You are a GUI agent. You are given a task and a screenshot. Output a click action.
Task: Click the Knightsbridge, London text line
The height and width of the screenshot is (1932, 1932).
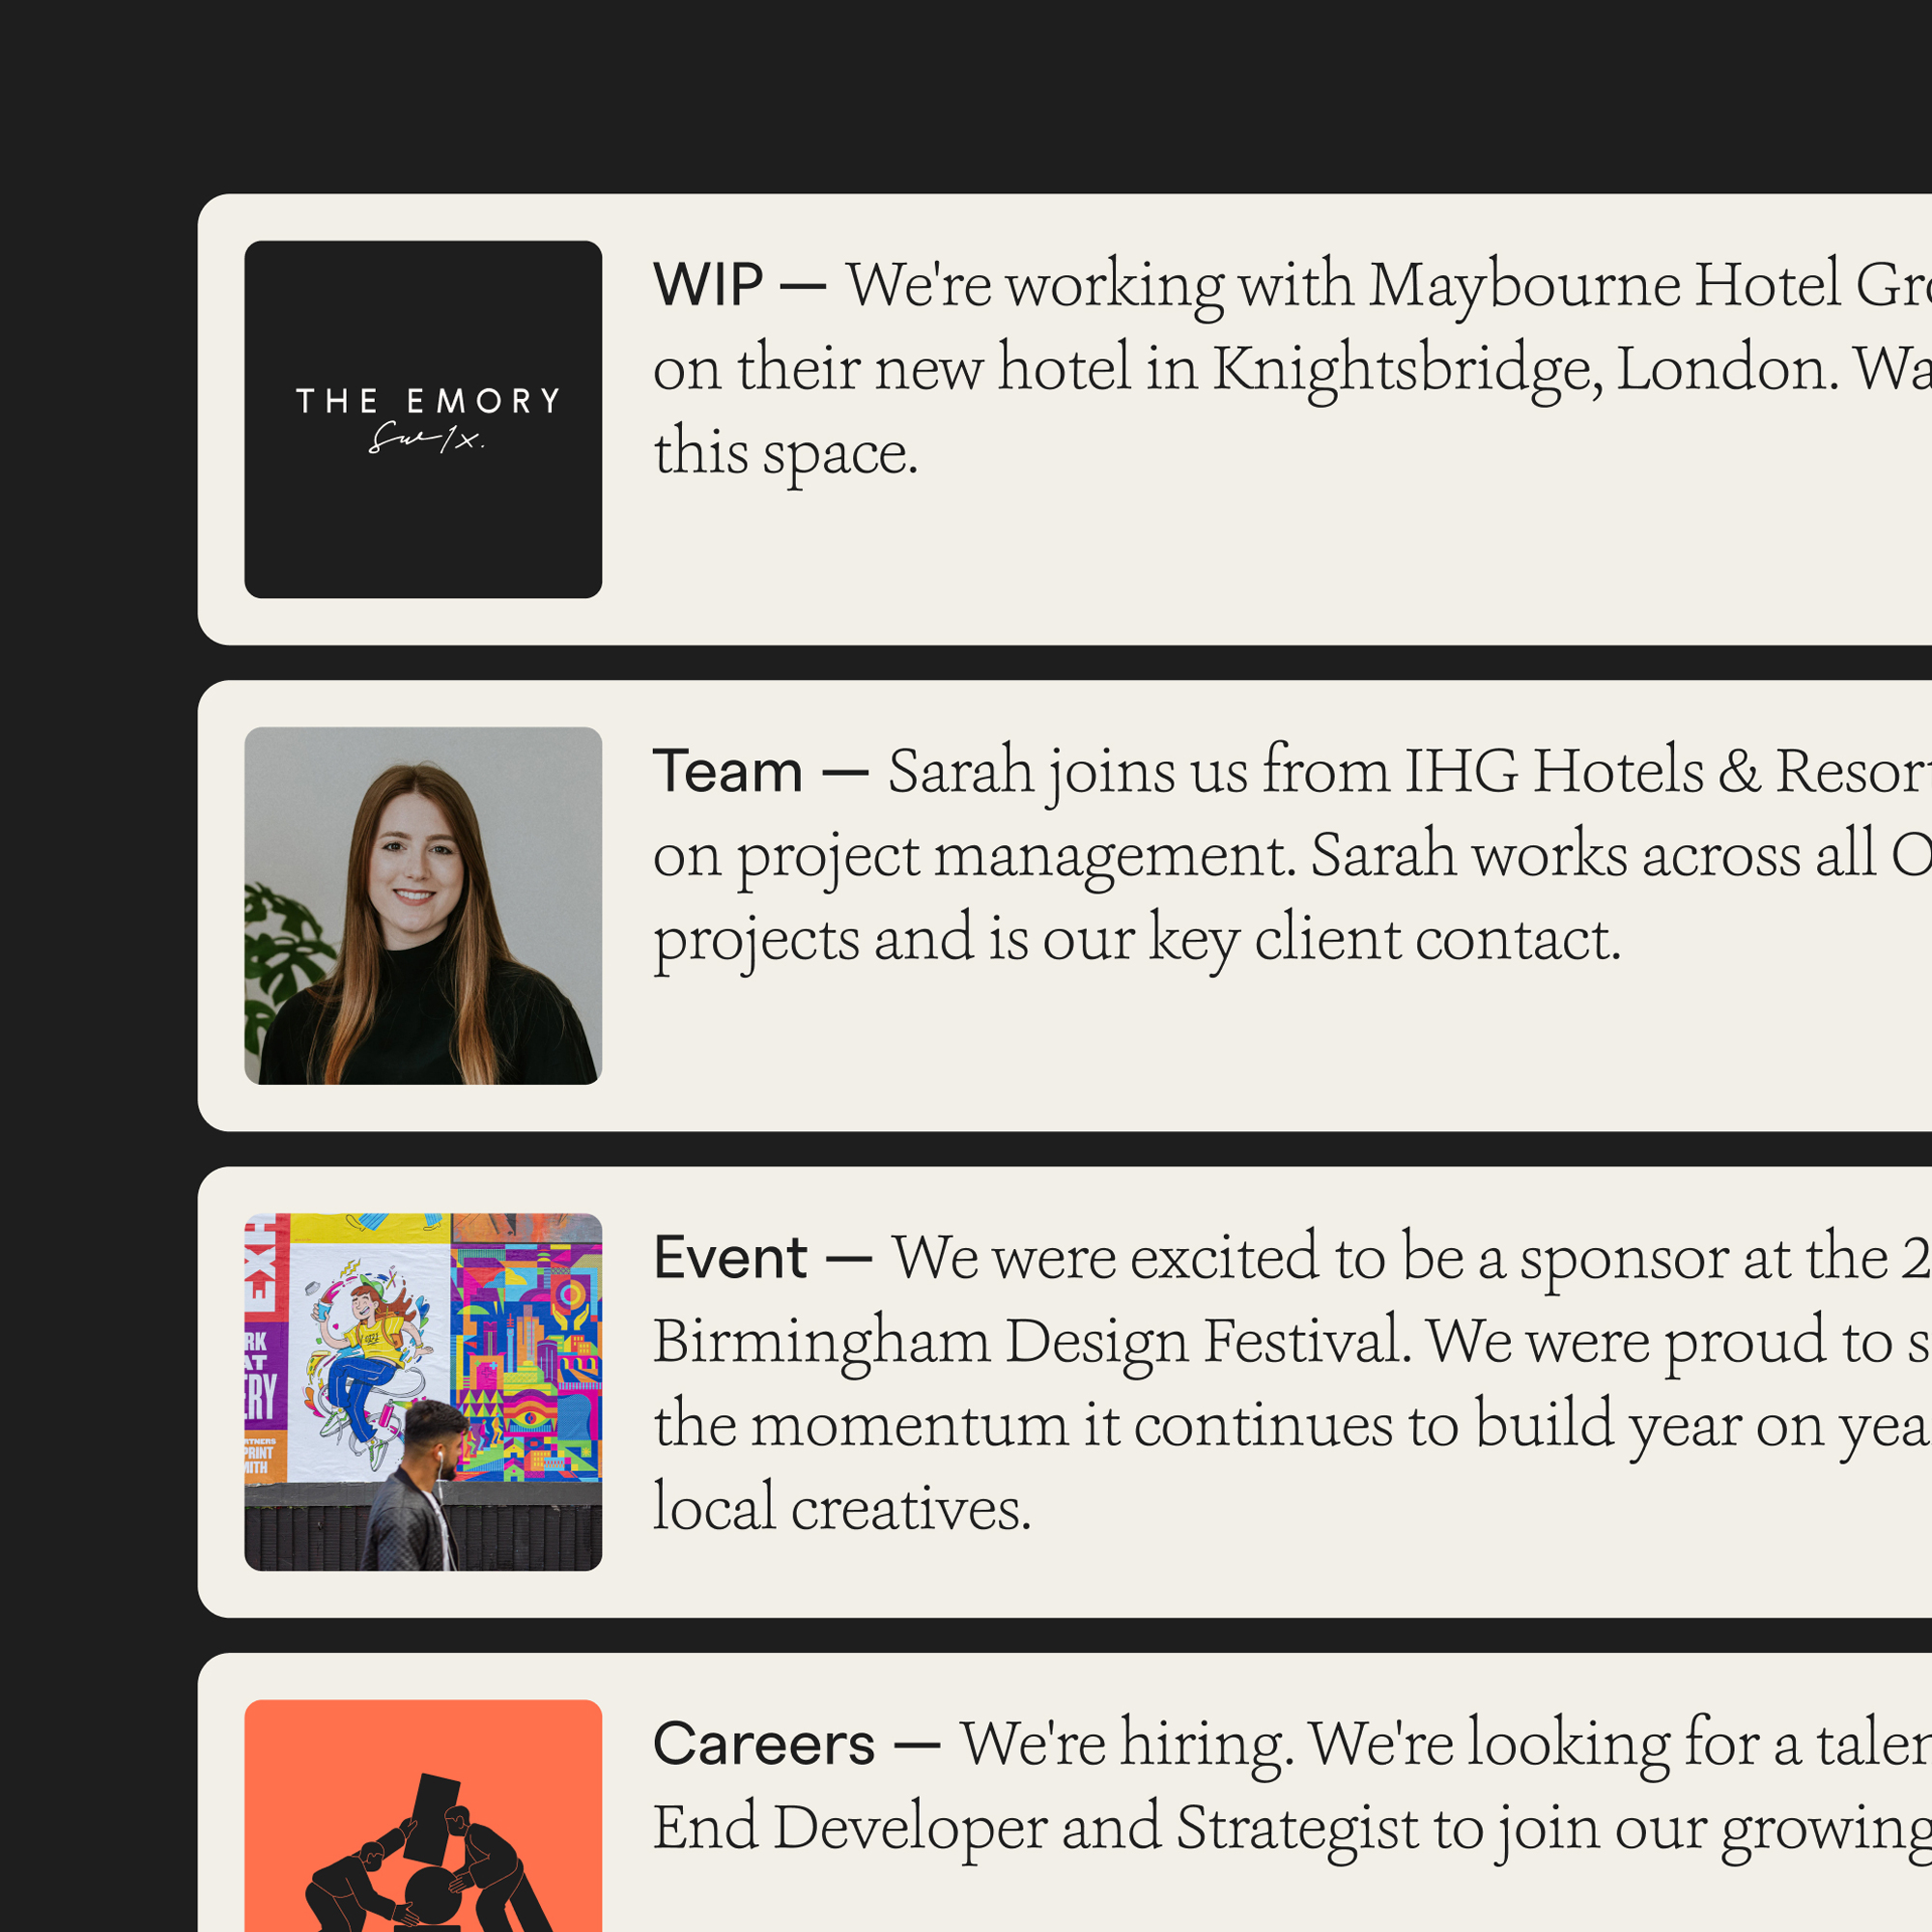pos(1290,369)
